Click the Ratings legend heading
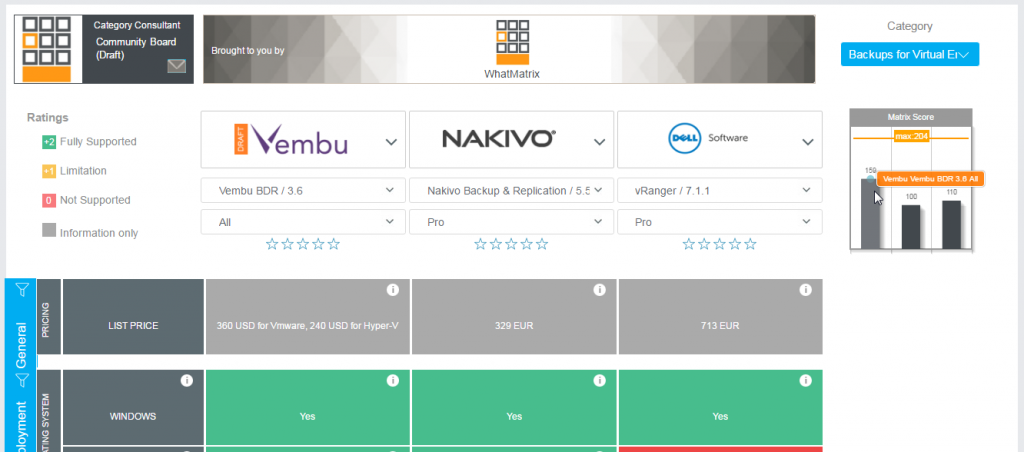The width and height of the screenshot is (1024, 452). point(48,118)
